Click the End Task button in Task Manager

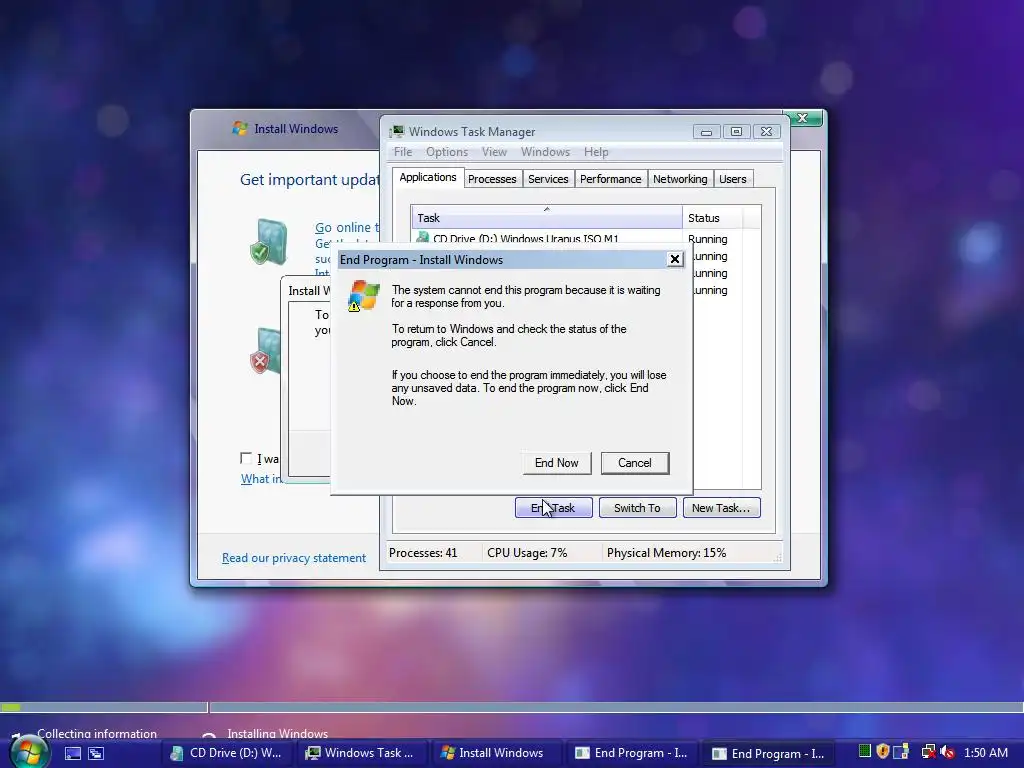(553, 507)
